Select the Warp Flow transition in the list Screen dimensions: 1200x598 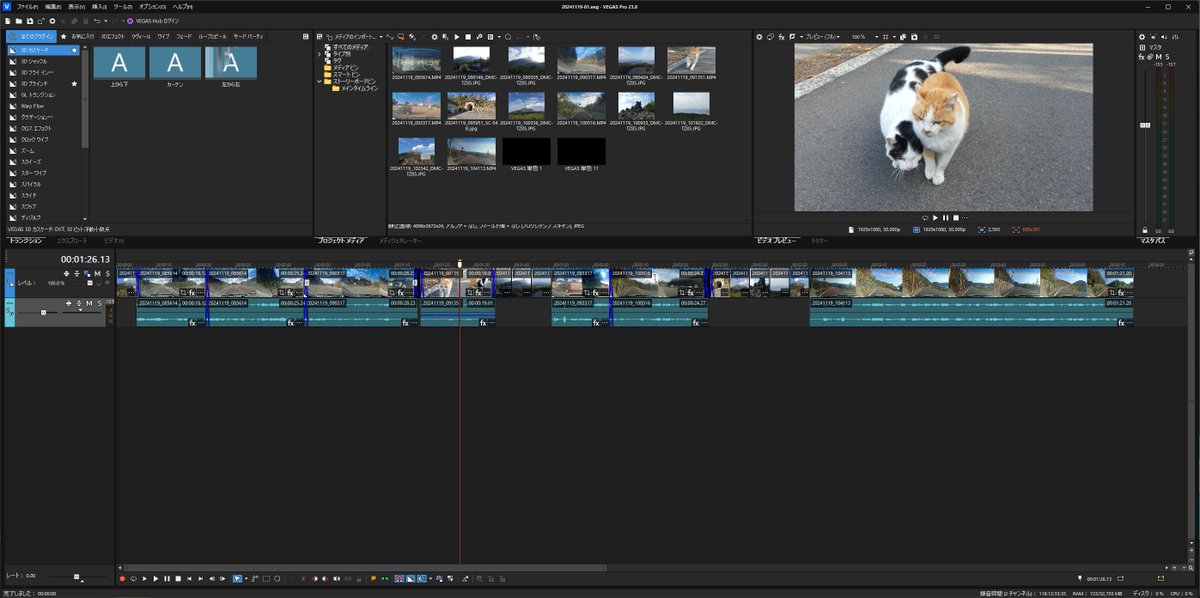click(x=34, y=105)
